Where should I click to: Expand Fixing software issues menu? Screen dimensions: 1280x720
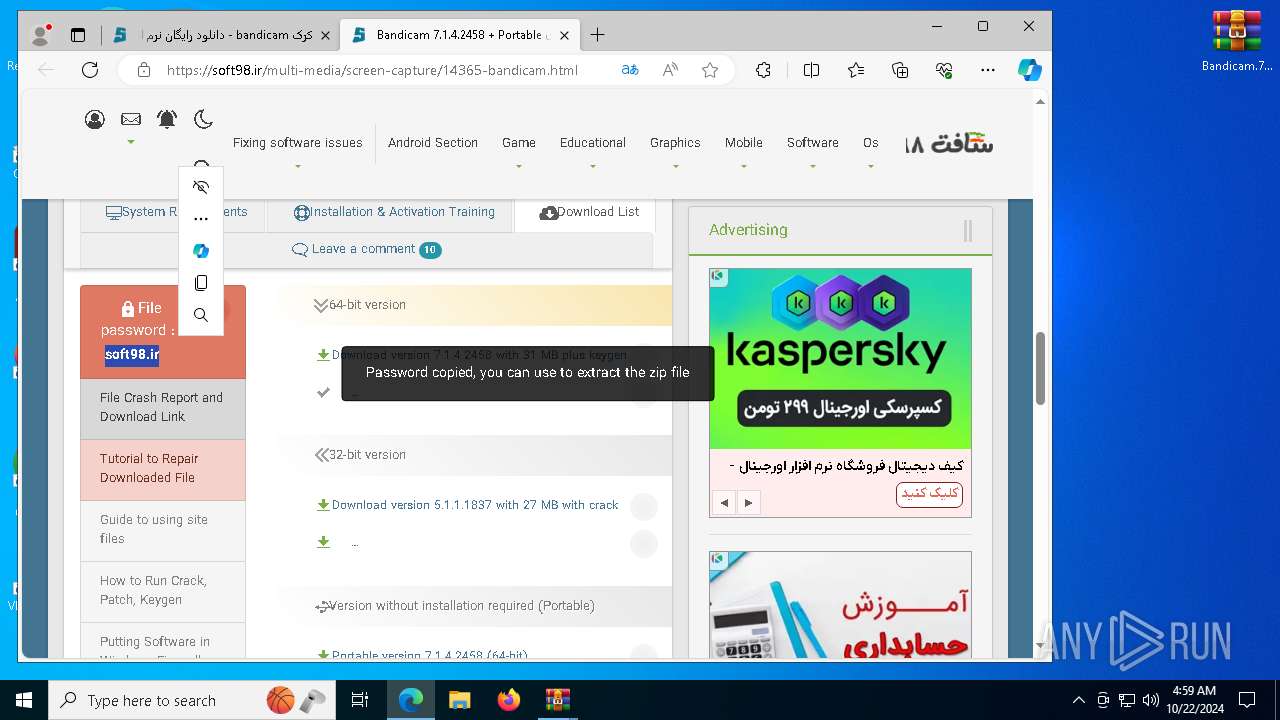coord(297,143)
